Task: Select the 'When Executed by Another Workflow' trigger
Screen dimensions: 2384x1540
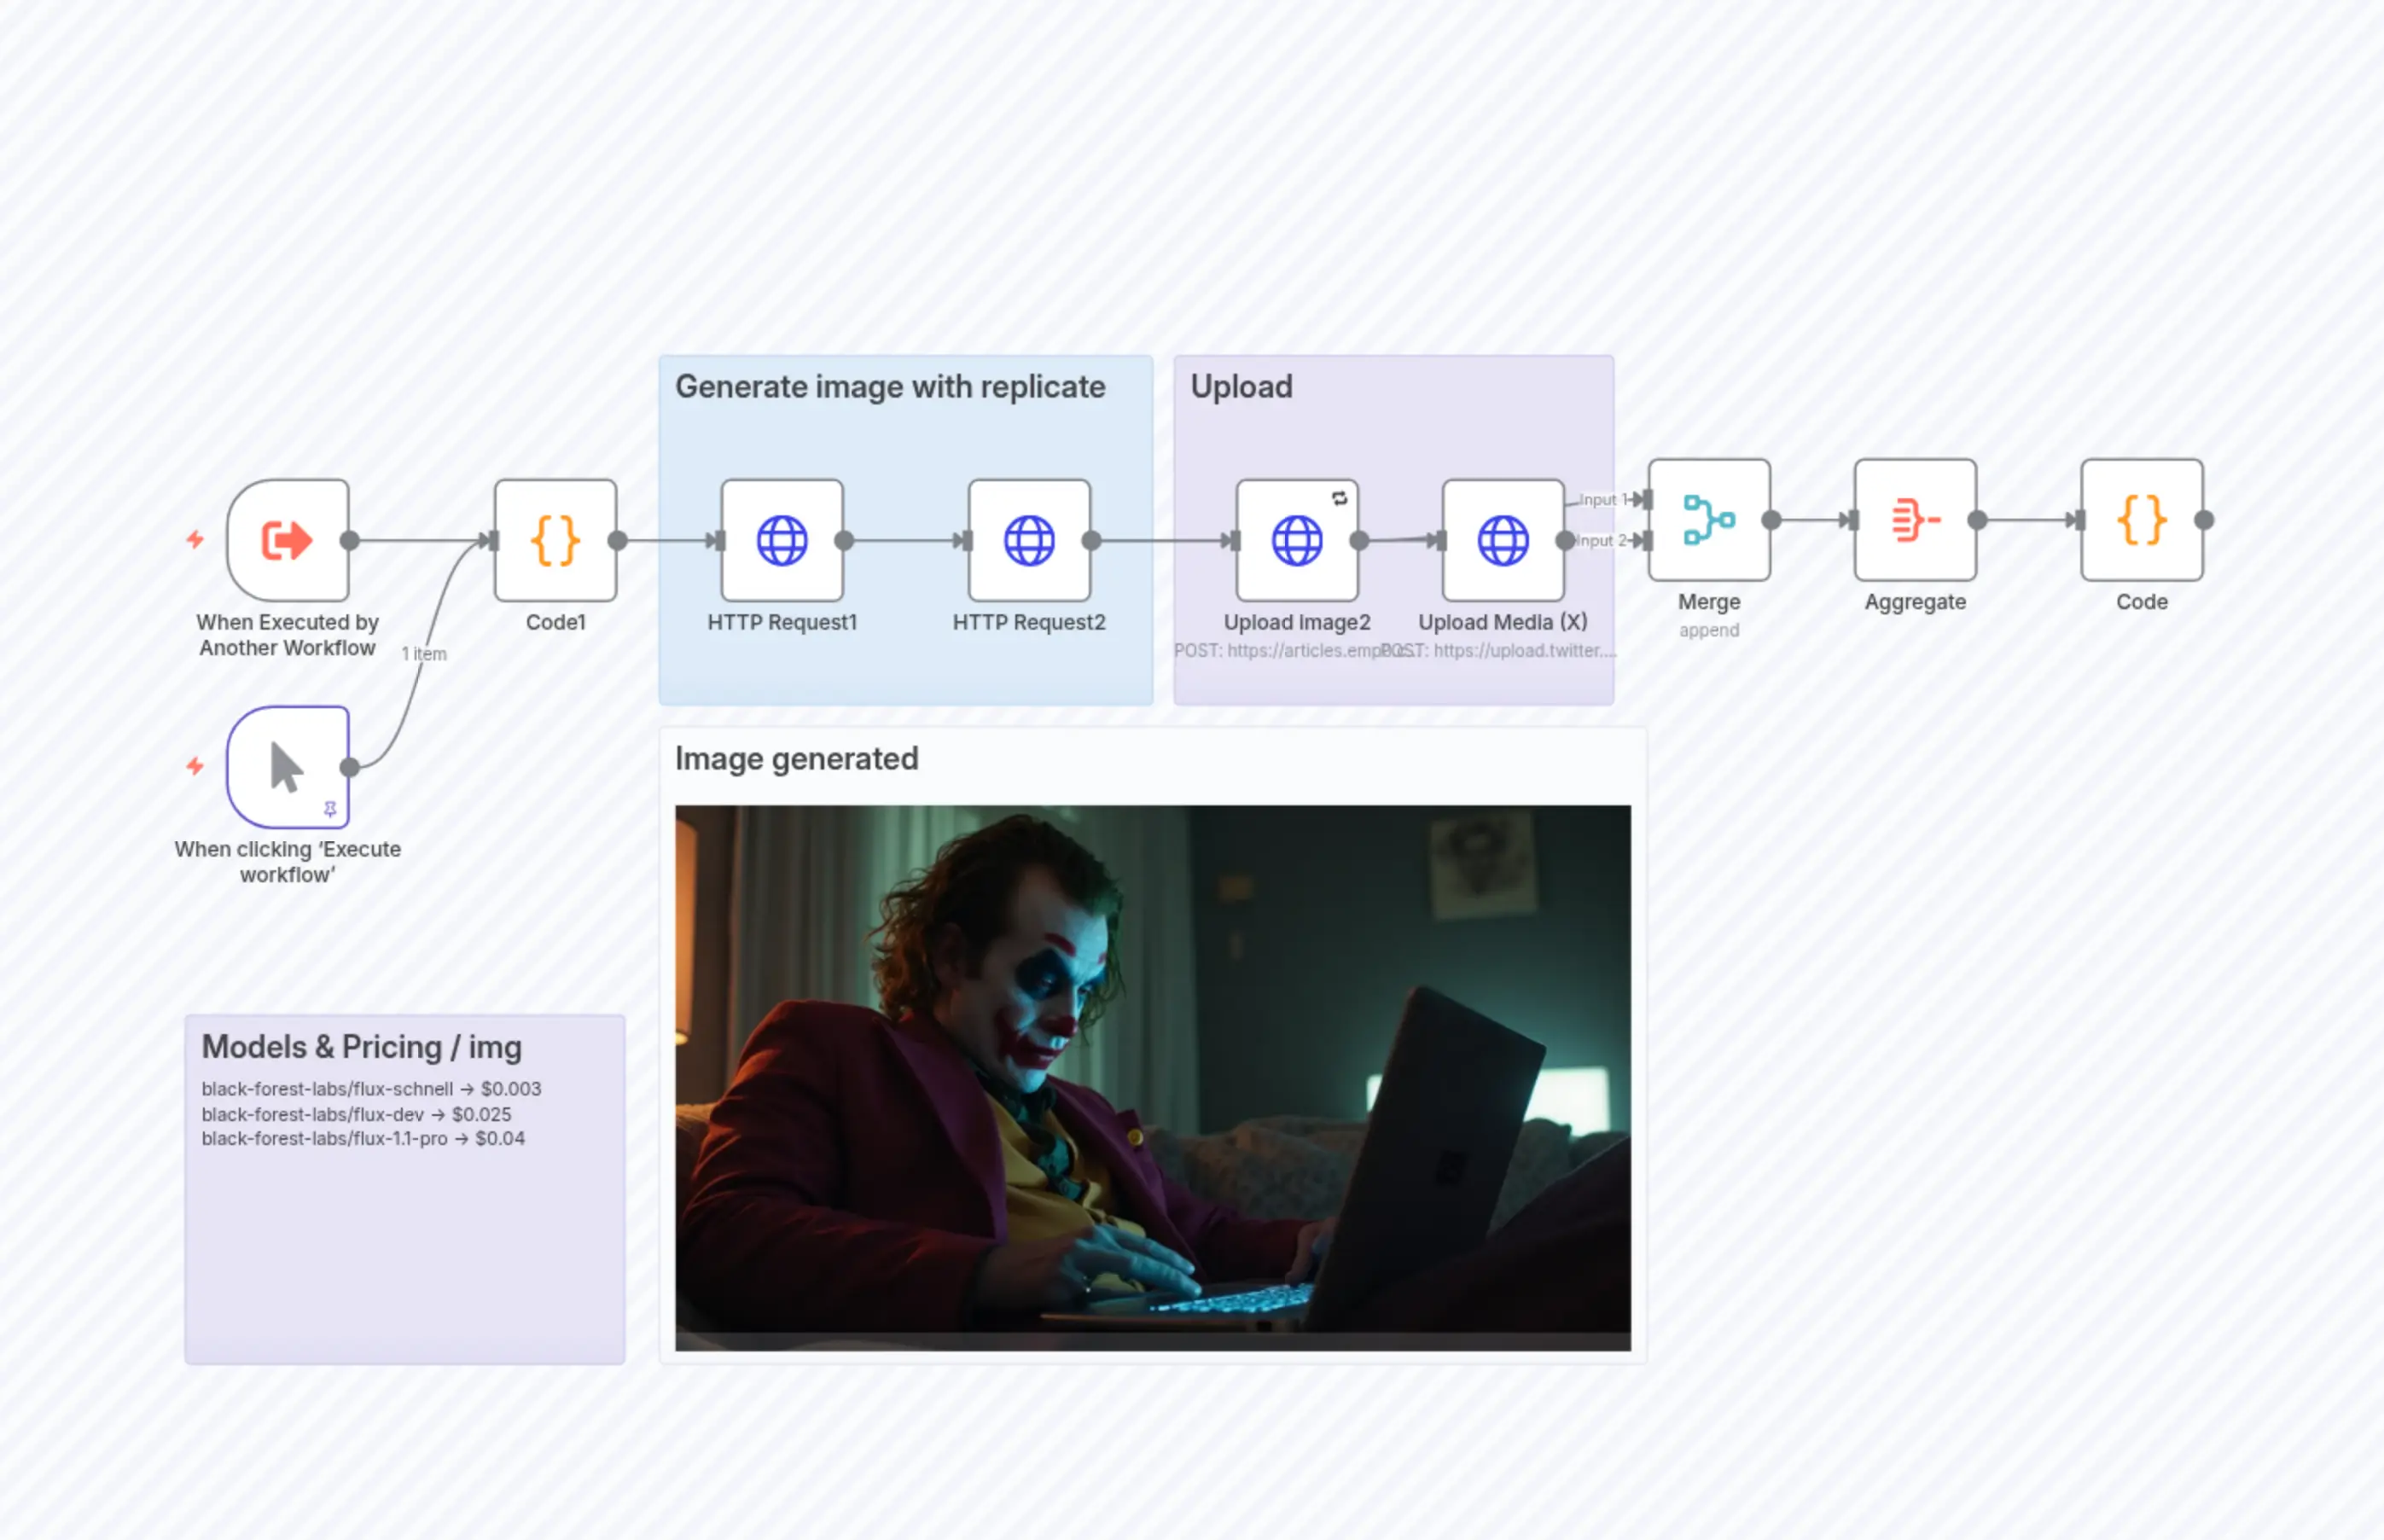Action: point(288,540)
